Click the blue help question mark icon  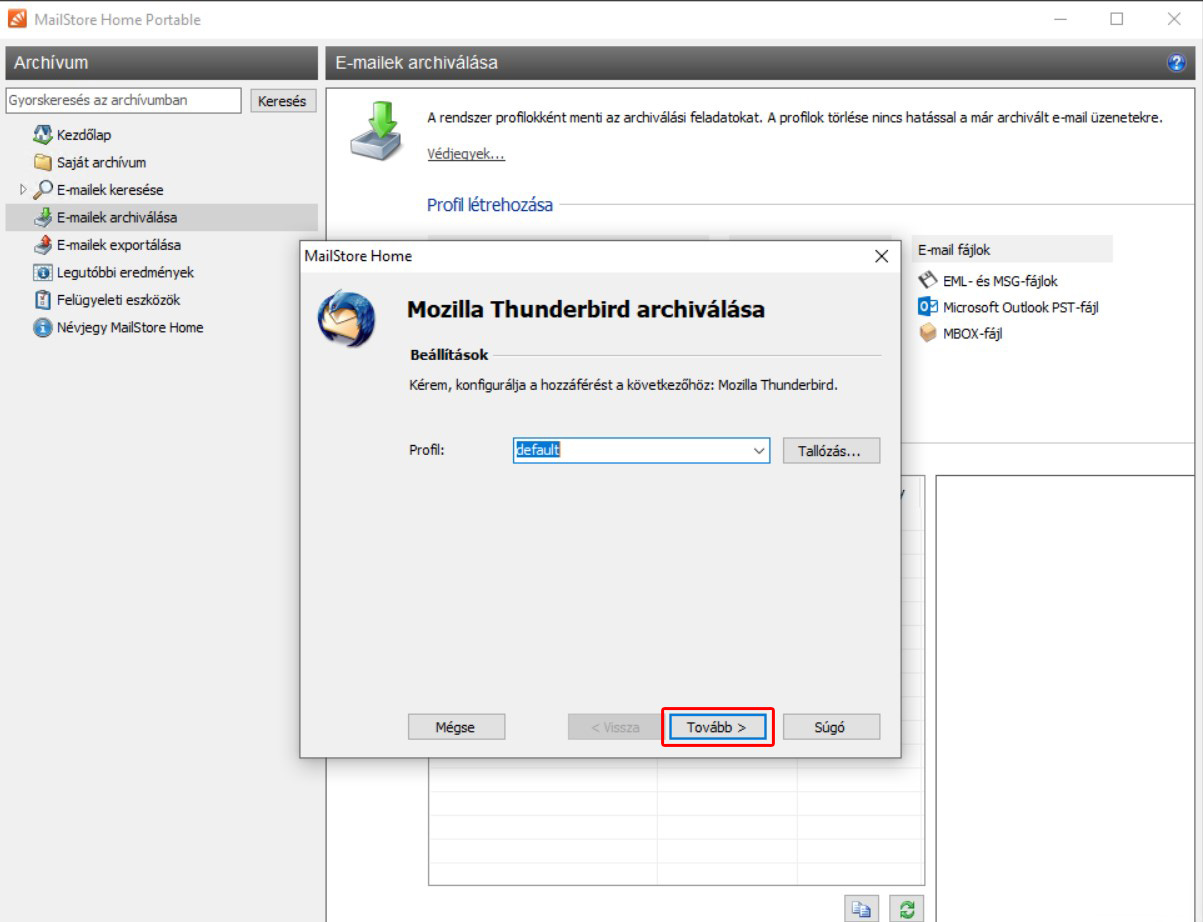click(1176, 63)
